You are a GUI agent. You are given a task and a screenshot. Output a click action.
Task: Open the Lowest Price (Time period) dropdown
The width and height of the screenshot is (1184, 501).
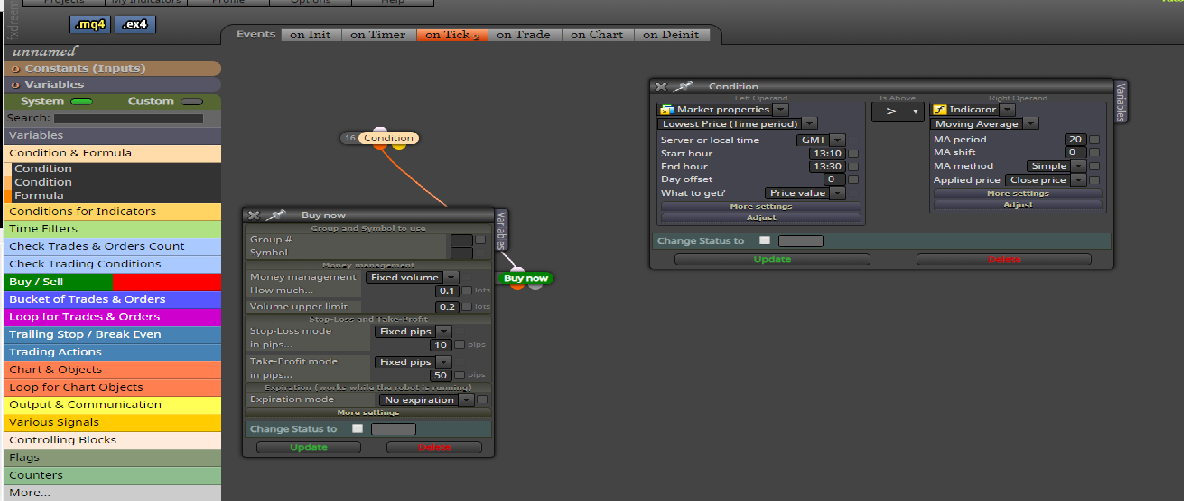click(x=809, y=123)
